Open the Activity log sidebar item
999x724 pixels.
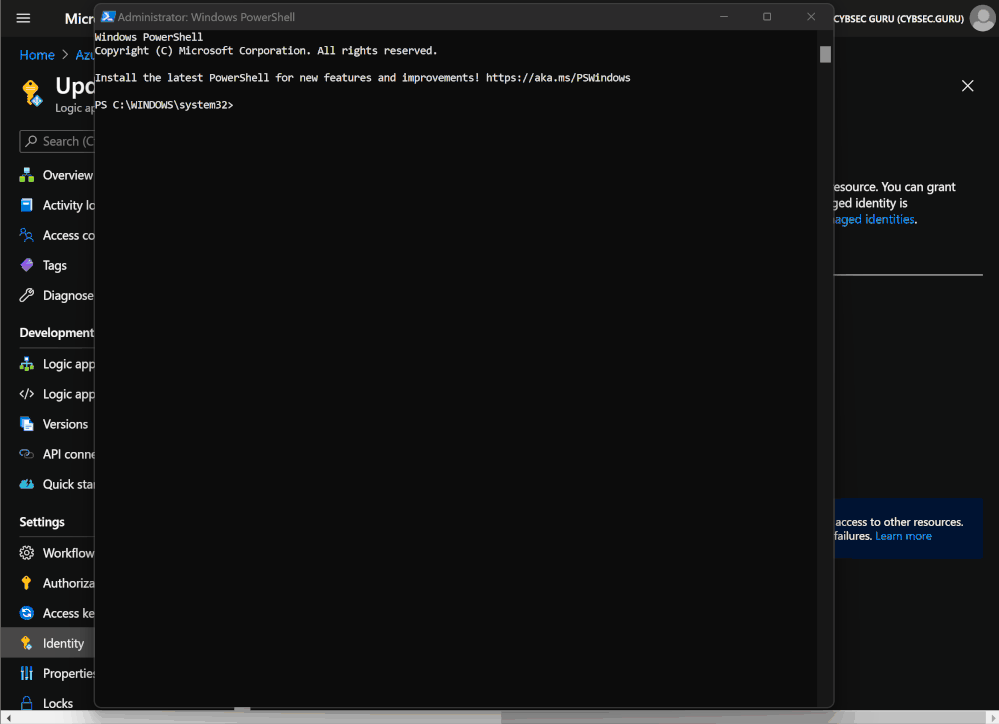coord(56,205)
